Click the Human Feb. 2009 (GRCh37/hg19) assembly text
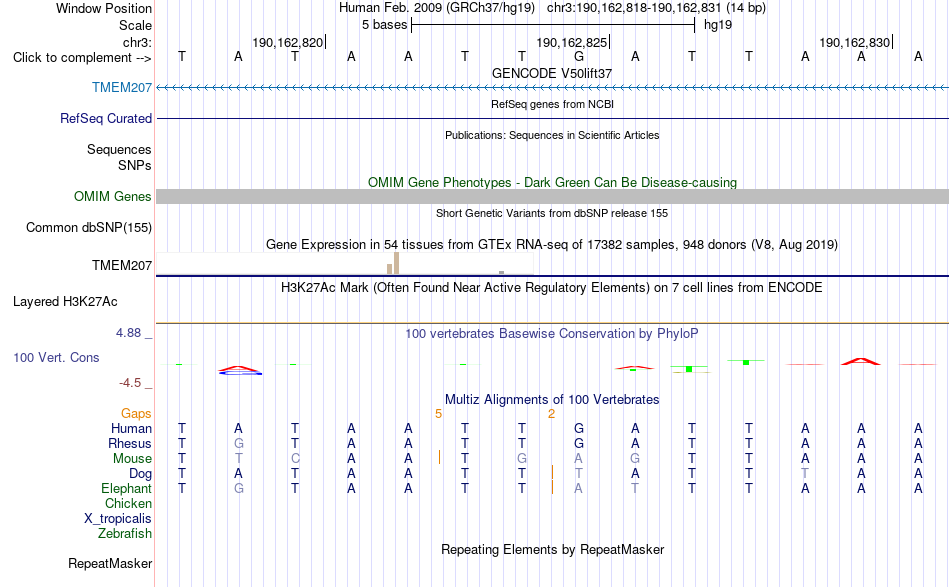This screenshot has width=950, height=587. point(437,8)
